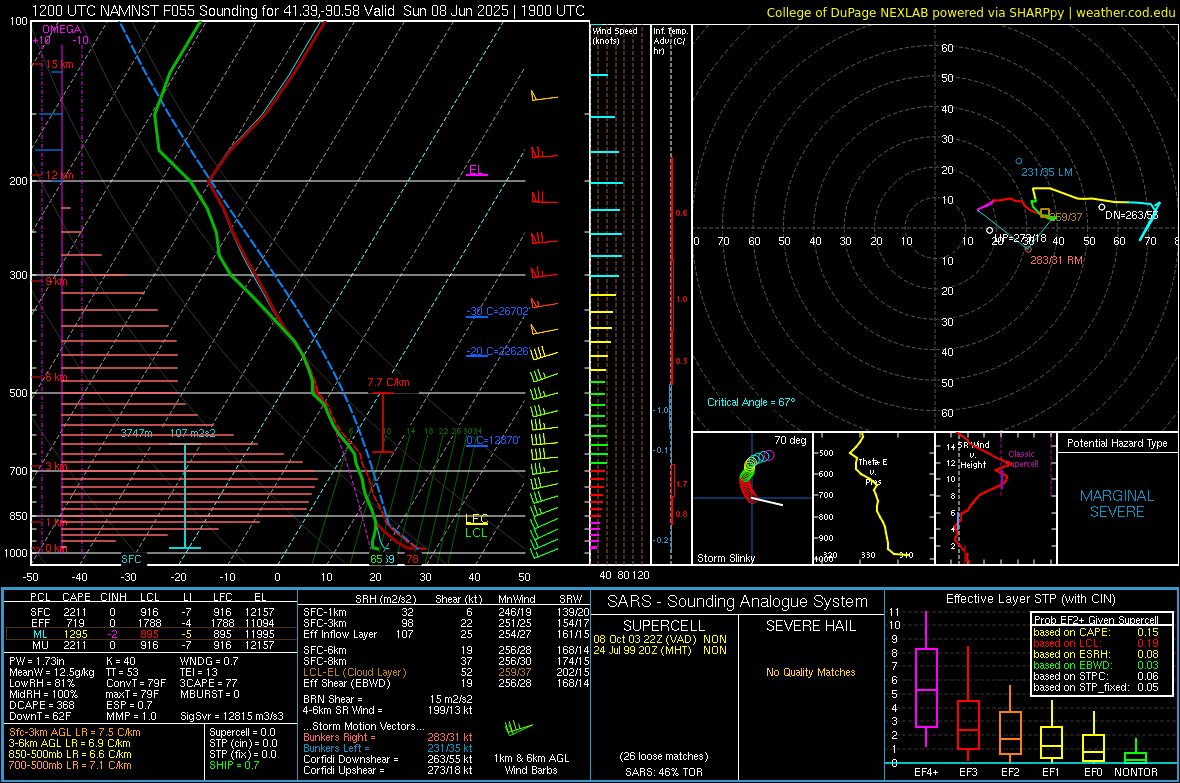Screen dimensions: 1180x783
Task: Click the 'Critical Angle = 67°' text
Action: tap(751, 402)
